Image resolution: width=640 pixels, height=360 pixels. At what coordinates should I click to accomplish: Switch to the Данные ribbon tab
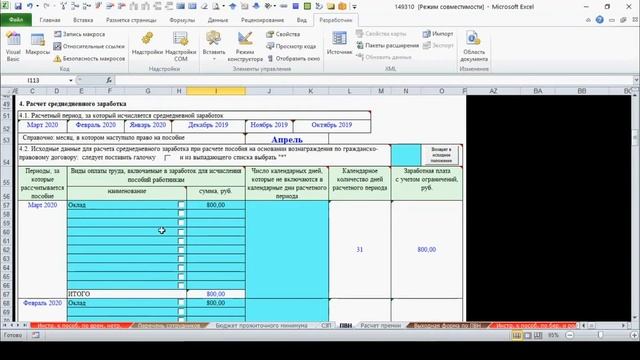point(218,20)
